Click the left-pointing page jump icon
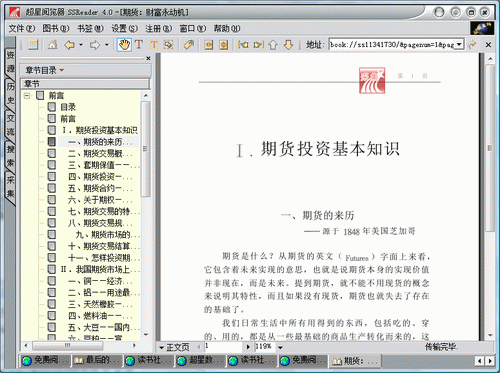This screenshot has width=500, height=373. coord(243,44)
